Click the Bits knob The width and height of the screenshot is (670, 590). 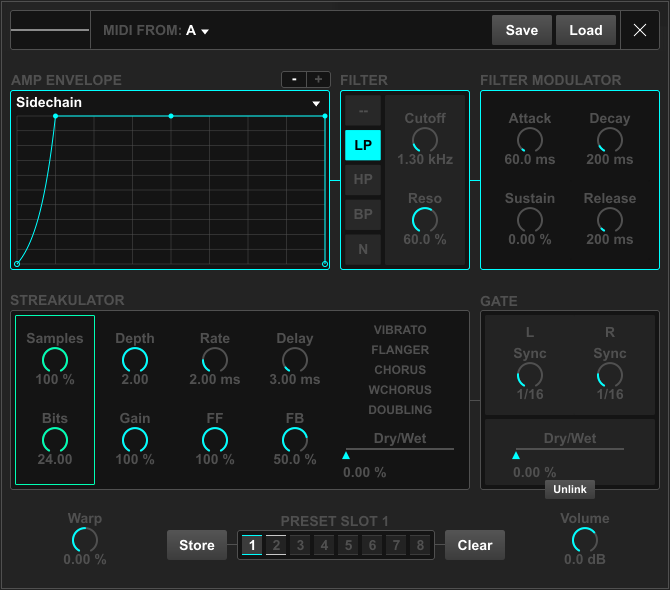click(x=55, y=440)
